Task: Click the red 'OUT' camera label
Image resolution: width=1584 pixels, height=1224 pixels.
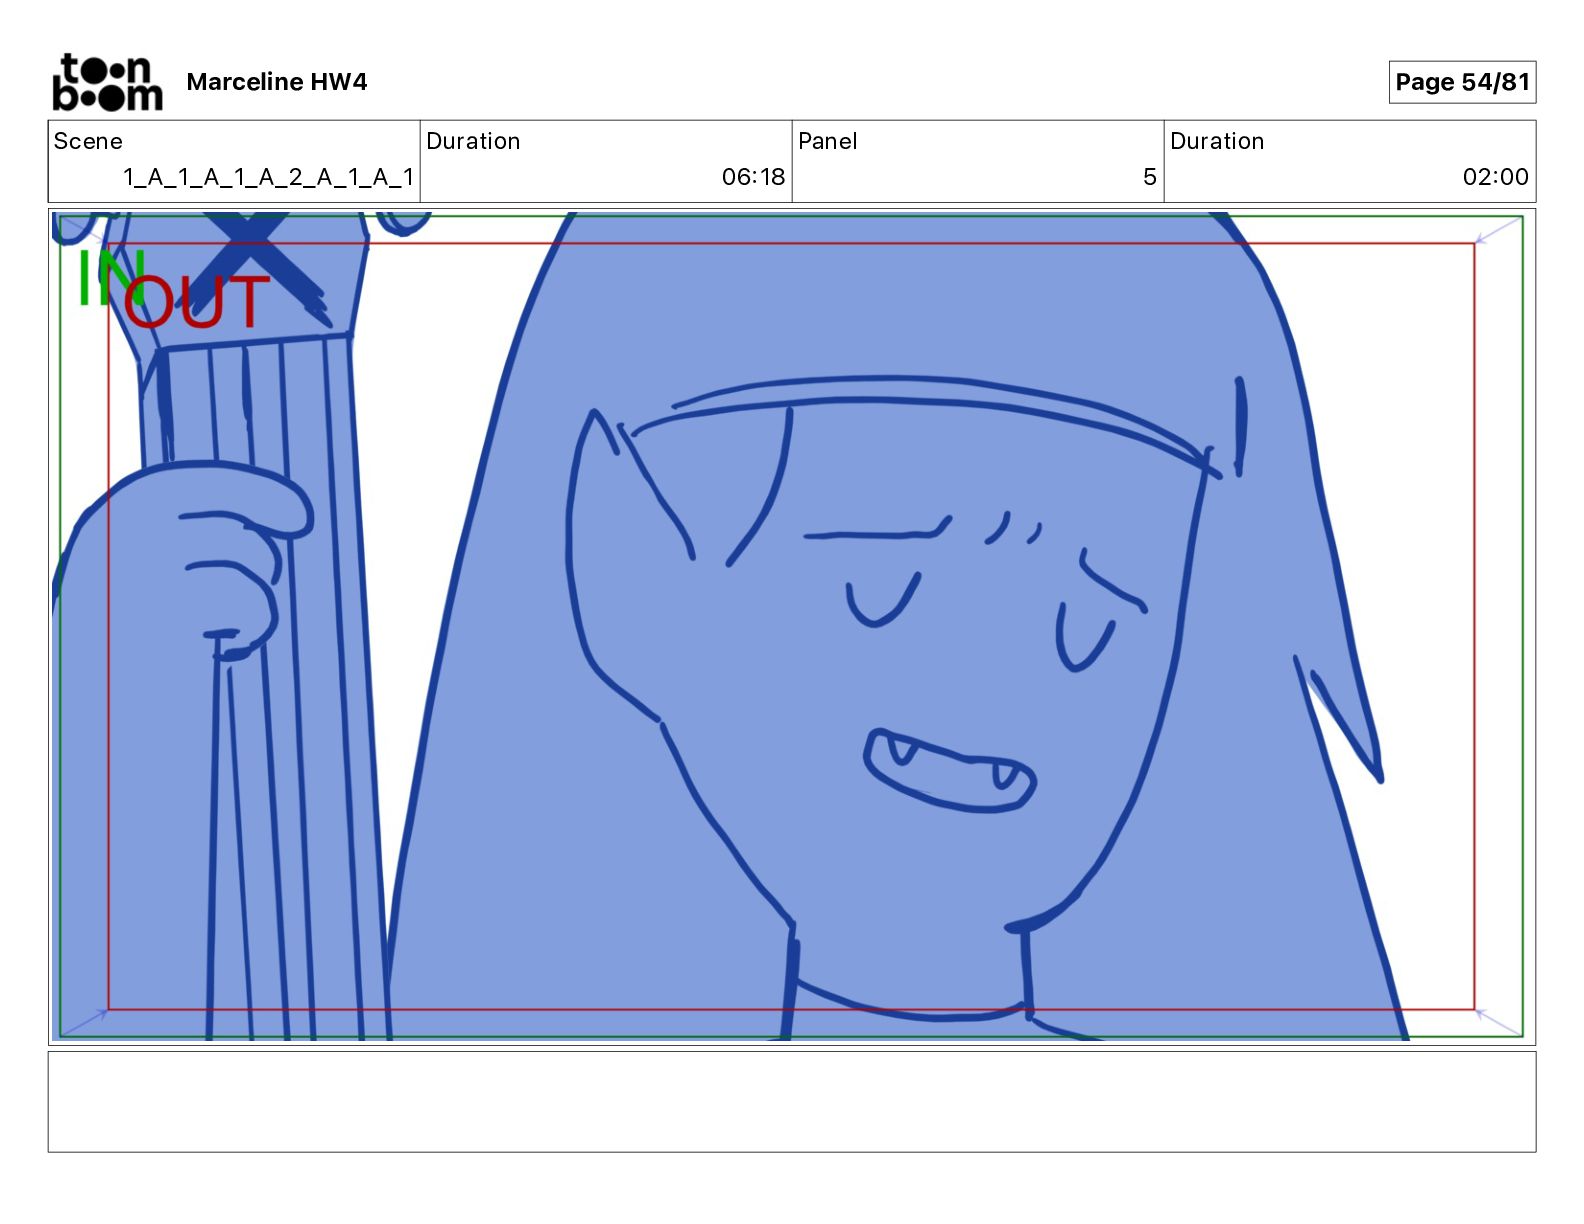Action: coord(197,302)
